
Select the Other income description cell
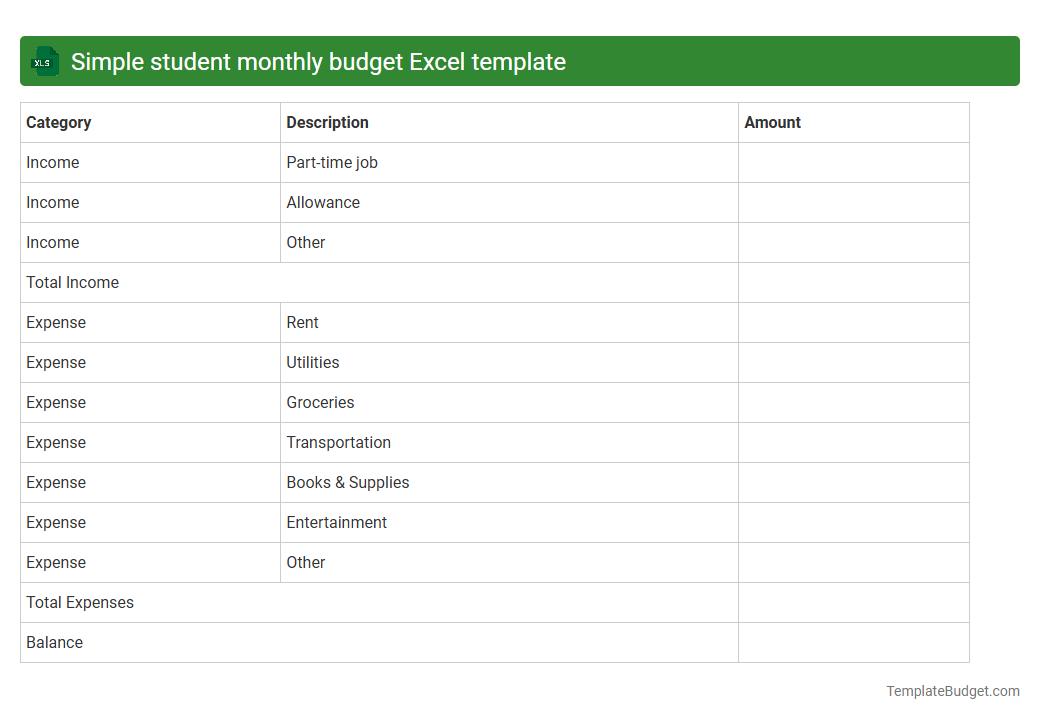pyautogui.click(x=306, y=242)
